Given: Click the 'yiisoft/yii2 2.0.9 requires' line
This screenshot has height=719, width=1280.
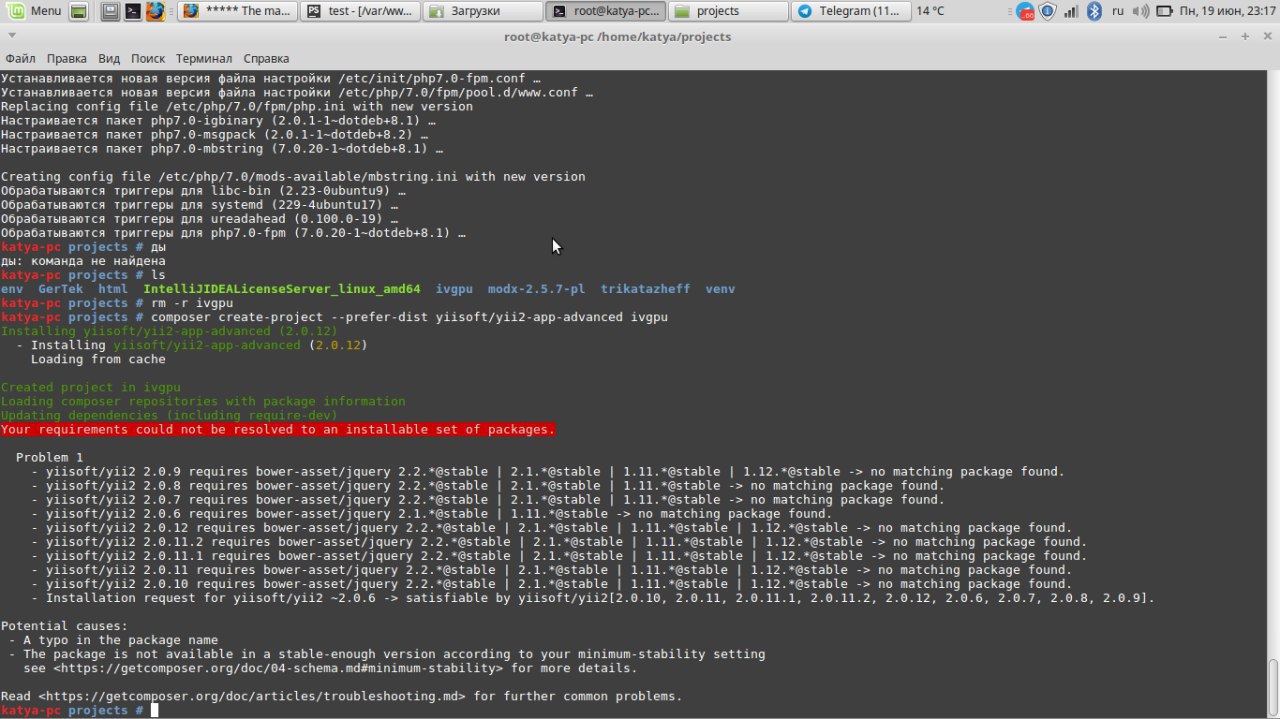Looking at the screenshot, I should [x=548, y=471].
